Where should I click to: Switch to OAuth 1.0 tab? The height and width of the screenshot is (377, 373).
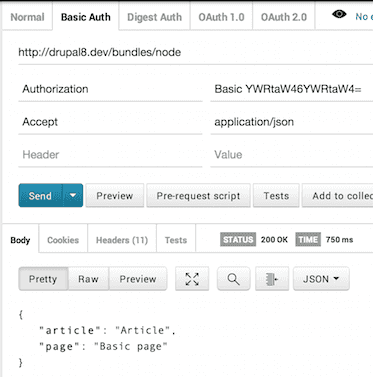click(221, 17)
